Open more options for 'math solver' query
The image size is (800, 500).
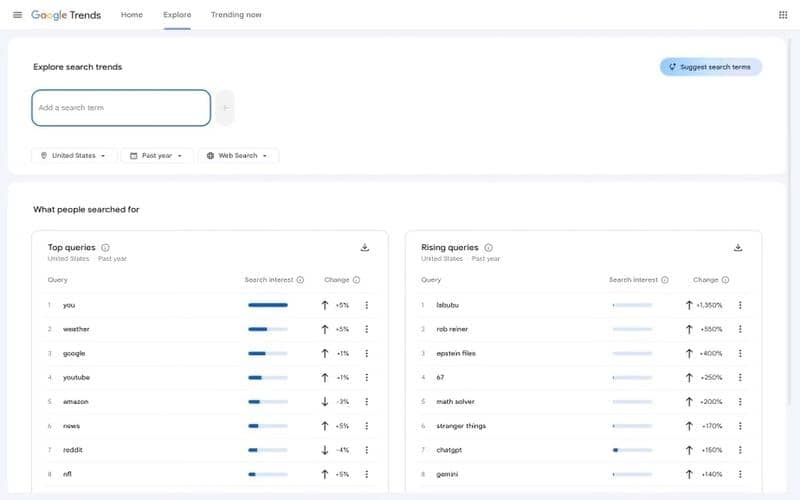click(x=740, y=402)
